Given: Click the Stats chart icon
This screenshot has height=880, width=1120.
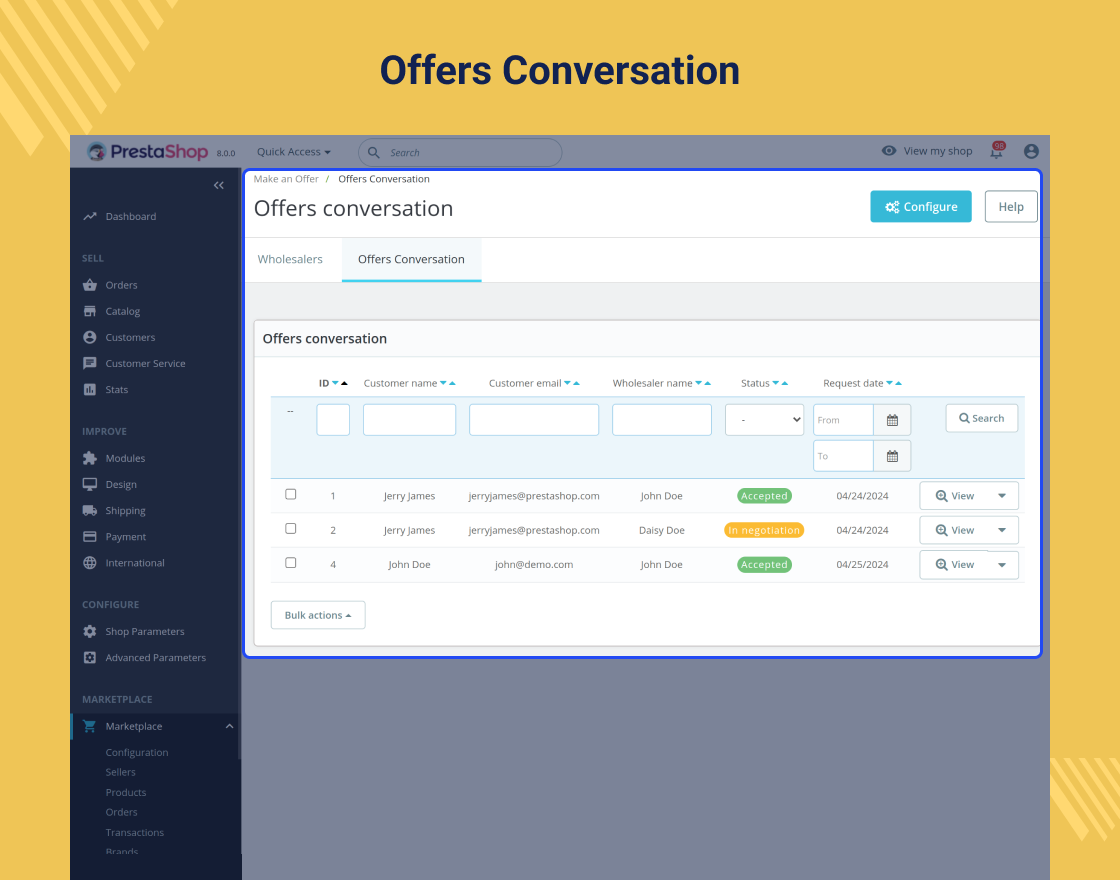Looking at the screenshot, I should pyautogui.click(x=89, y=389).
